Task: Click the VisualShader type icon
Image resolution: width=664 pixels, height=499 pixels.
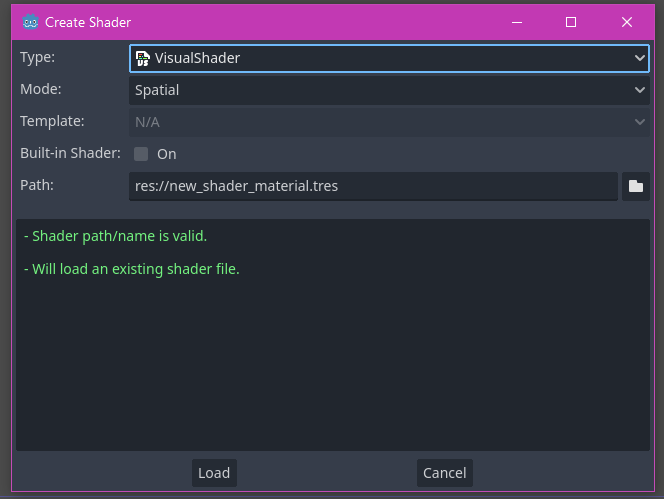Action: click(x=143, y=58)
